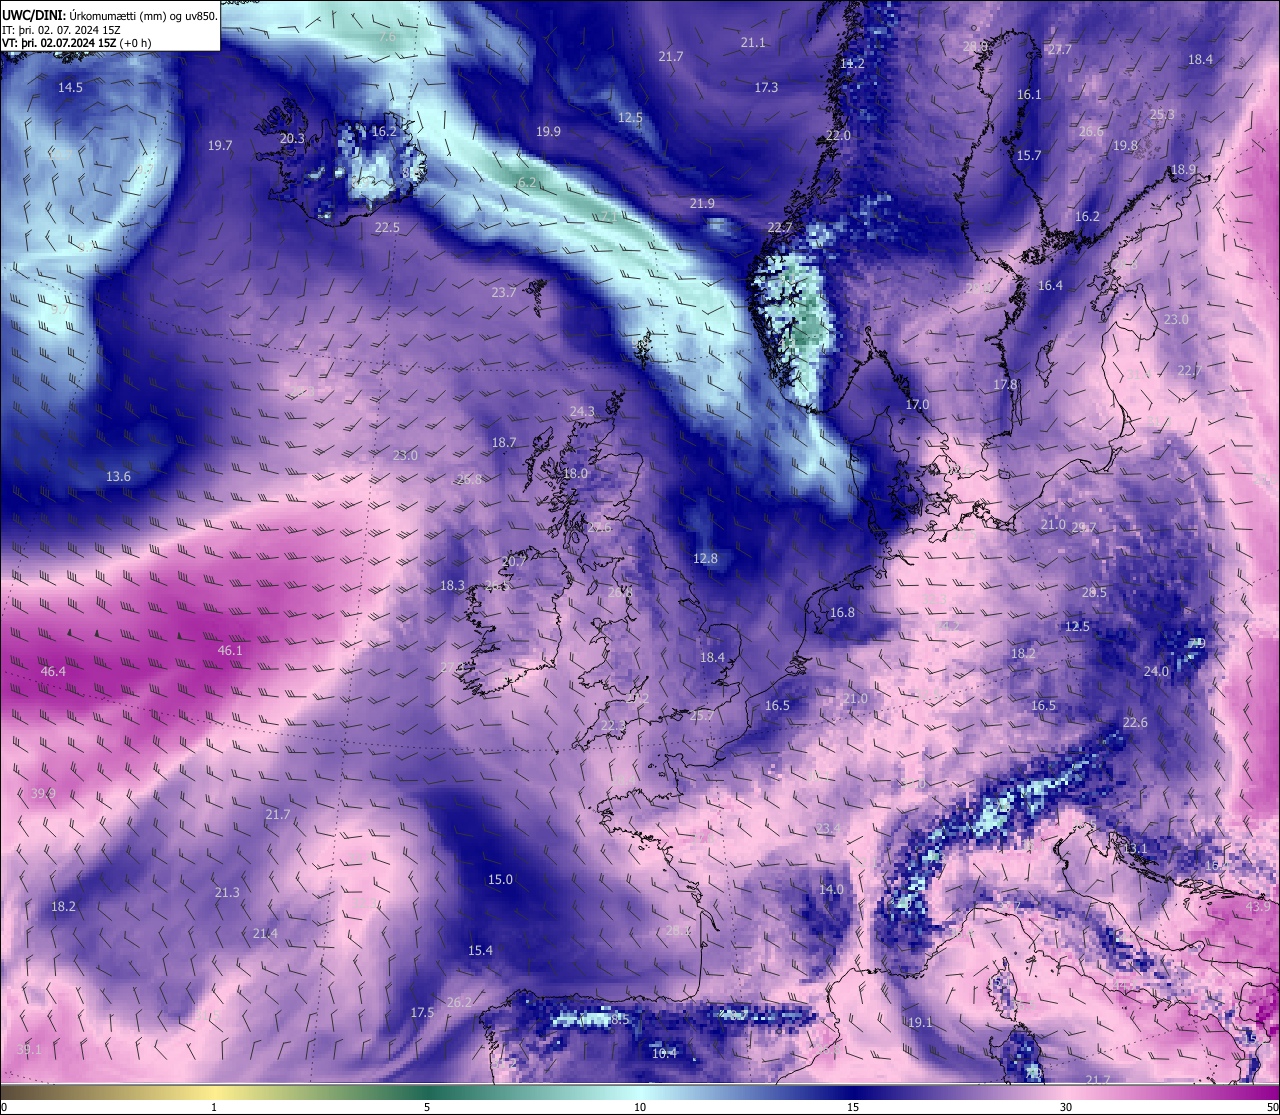Click the 17.8 value label

[x=1005, y=384]
